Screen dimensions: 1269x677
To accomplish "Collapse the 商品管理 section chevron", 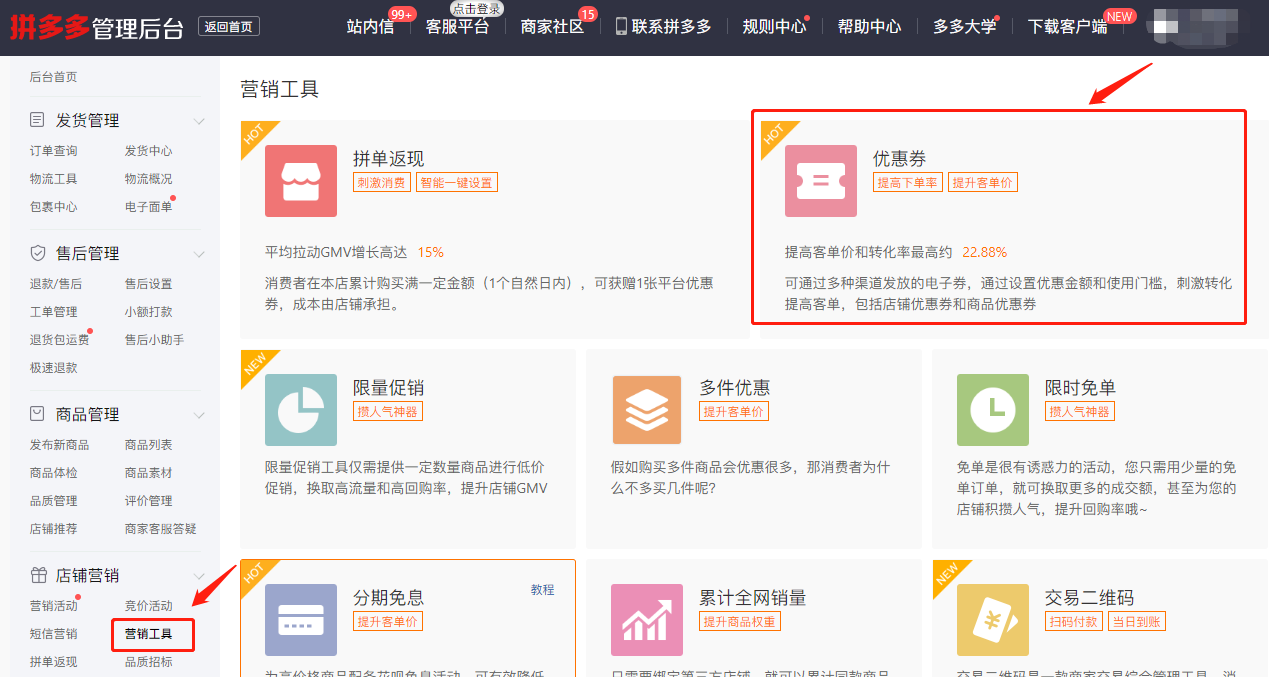I will click(x=199, y=415).
